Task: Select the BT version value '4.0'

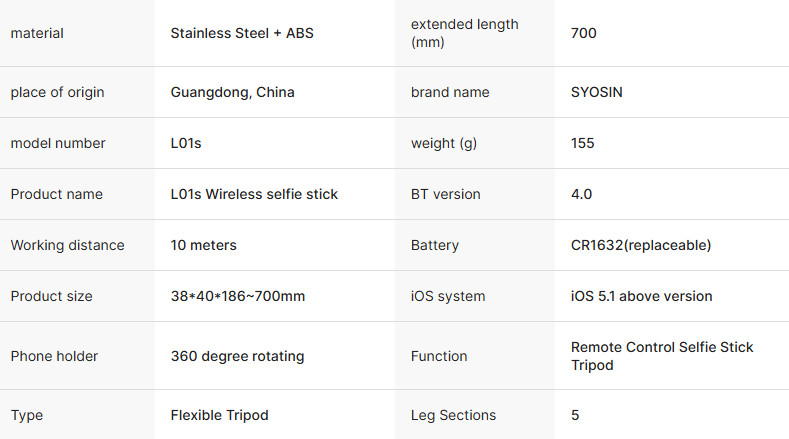Action: (x=582, y=194)
